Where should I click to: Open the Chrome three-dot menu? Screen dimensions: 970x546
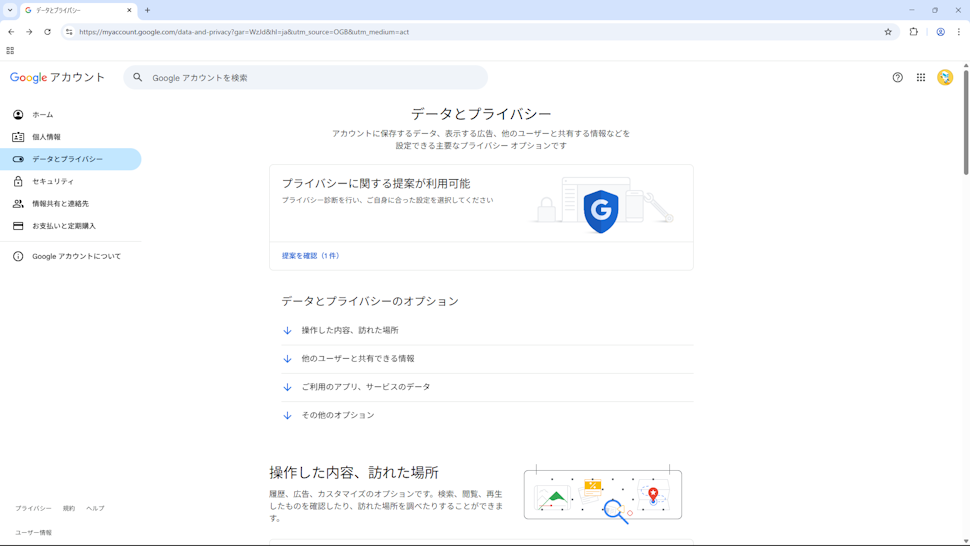[x=959, y=32]
